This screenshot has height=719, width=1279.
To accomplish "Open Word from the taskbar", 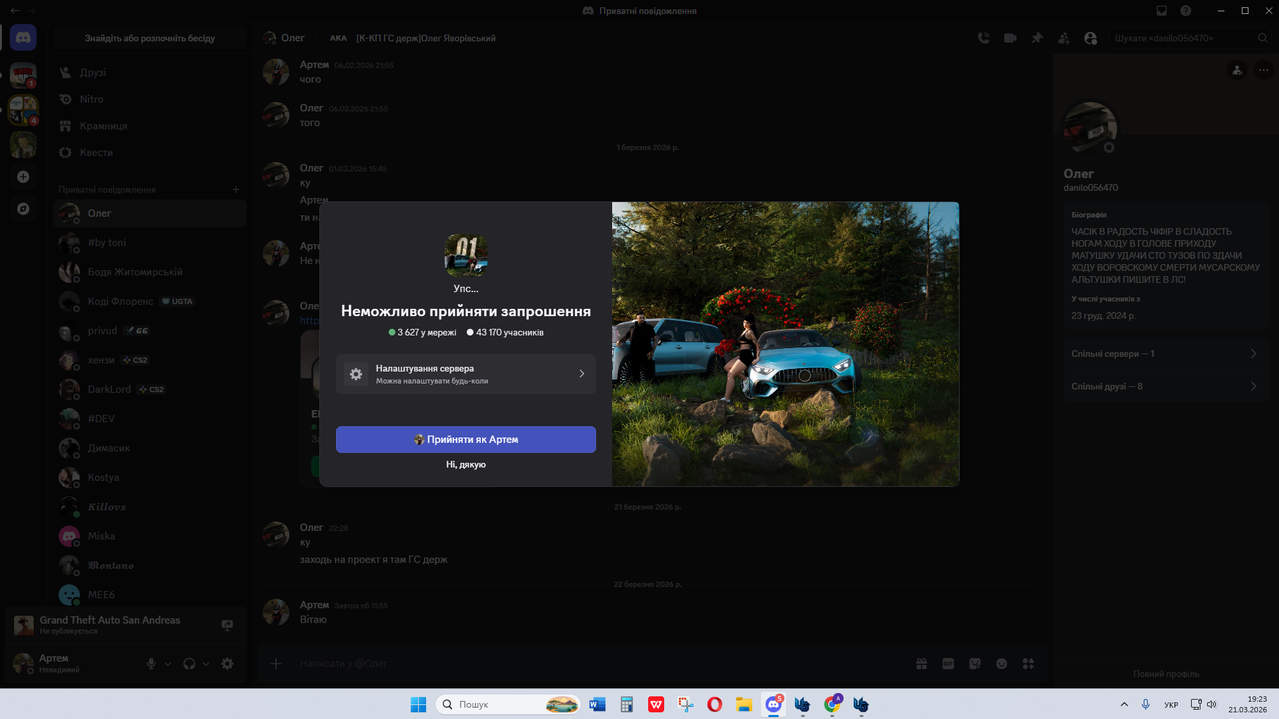I will [597, 704].
